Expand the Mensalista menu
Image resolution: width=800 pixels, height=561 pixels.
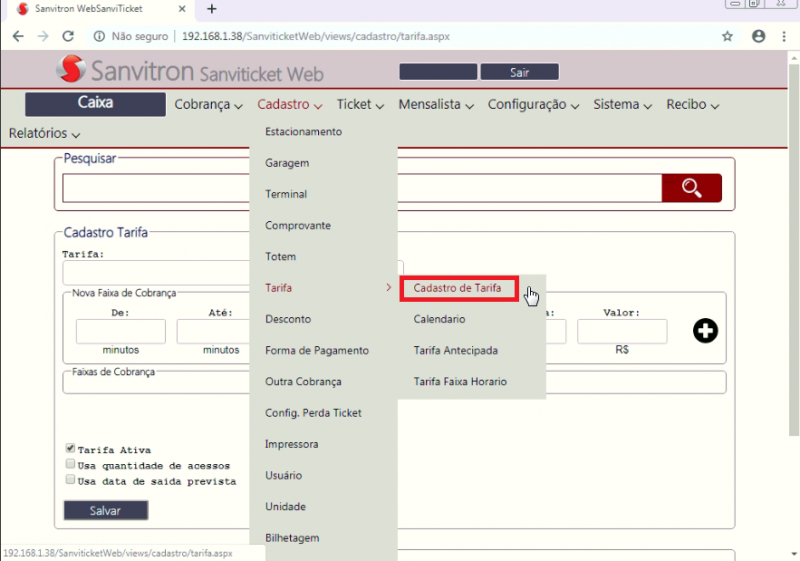[436, 105]
